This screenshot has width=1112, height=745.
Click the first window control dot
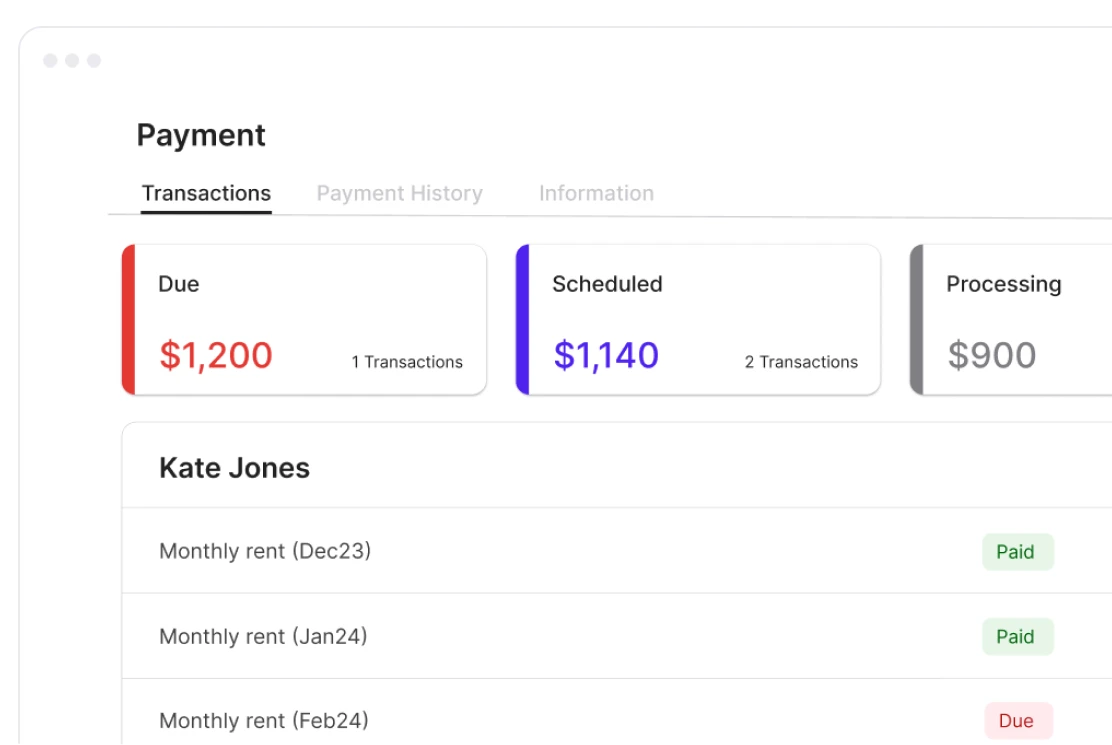point(50,61)
